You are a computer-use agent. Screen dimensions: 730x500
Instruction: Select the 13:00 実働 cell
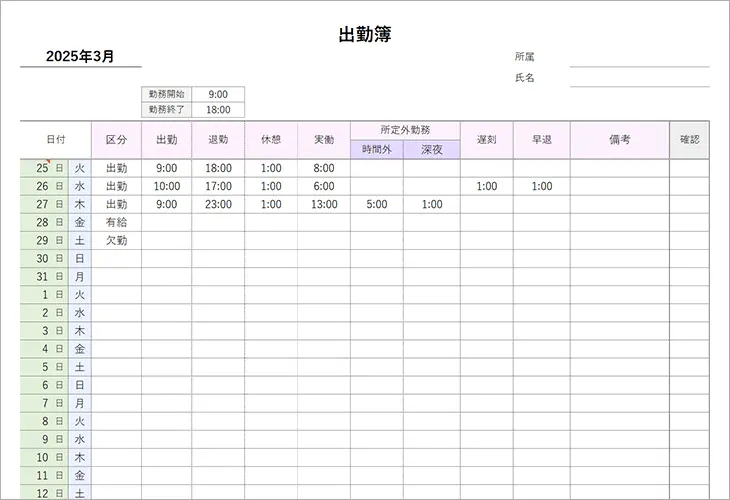pyautogui.click(x=324, y=204)
